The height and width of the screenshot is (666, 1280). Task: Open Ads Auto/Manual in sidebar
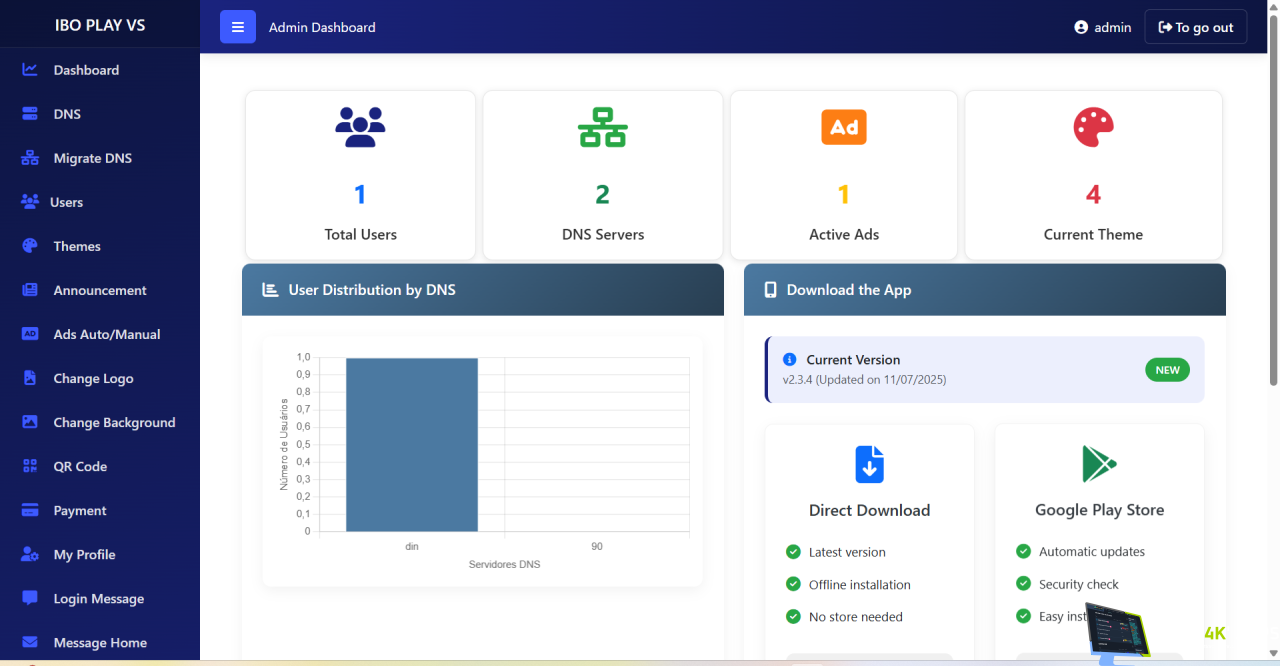106,334
